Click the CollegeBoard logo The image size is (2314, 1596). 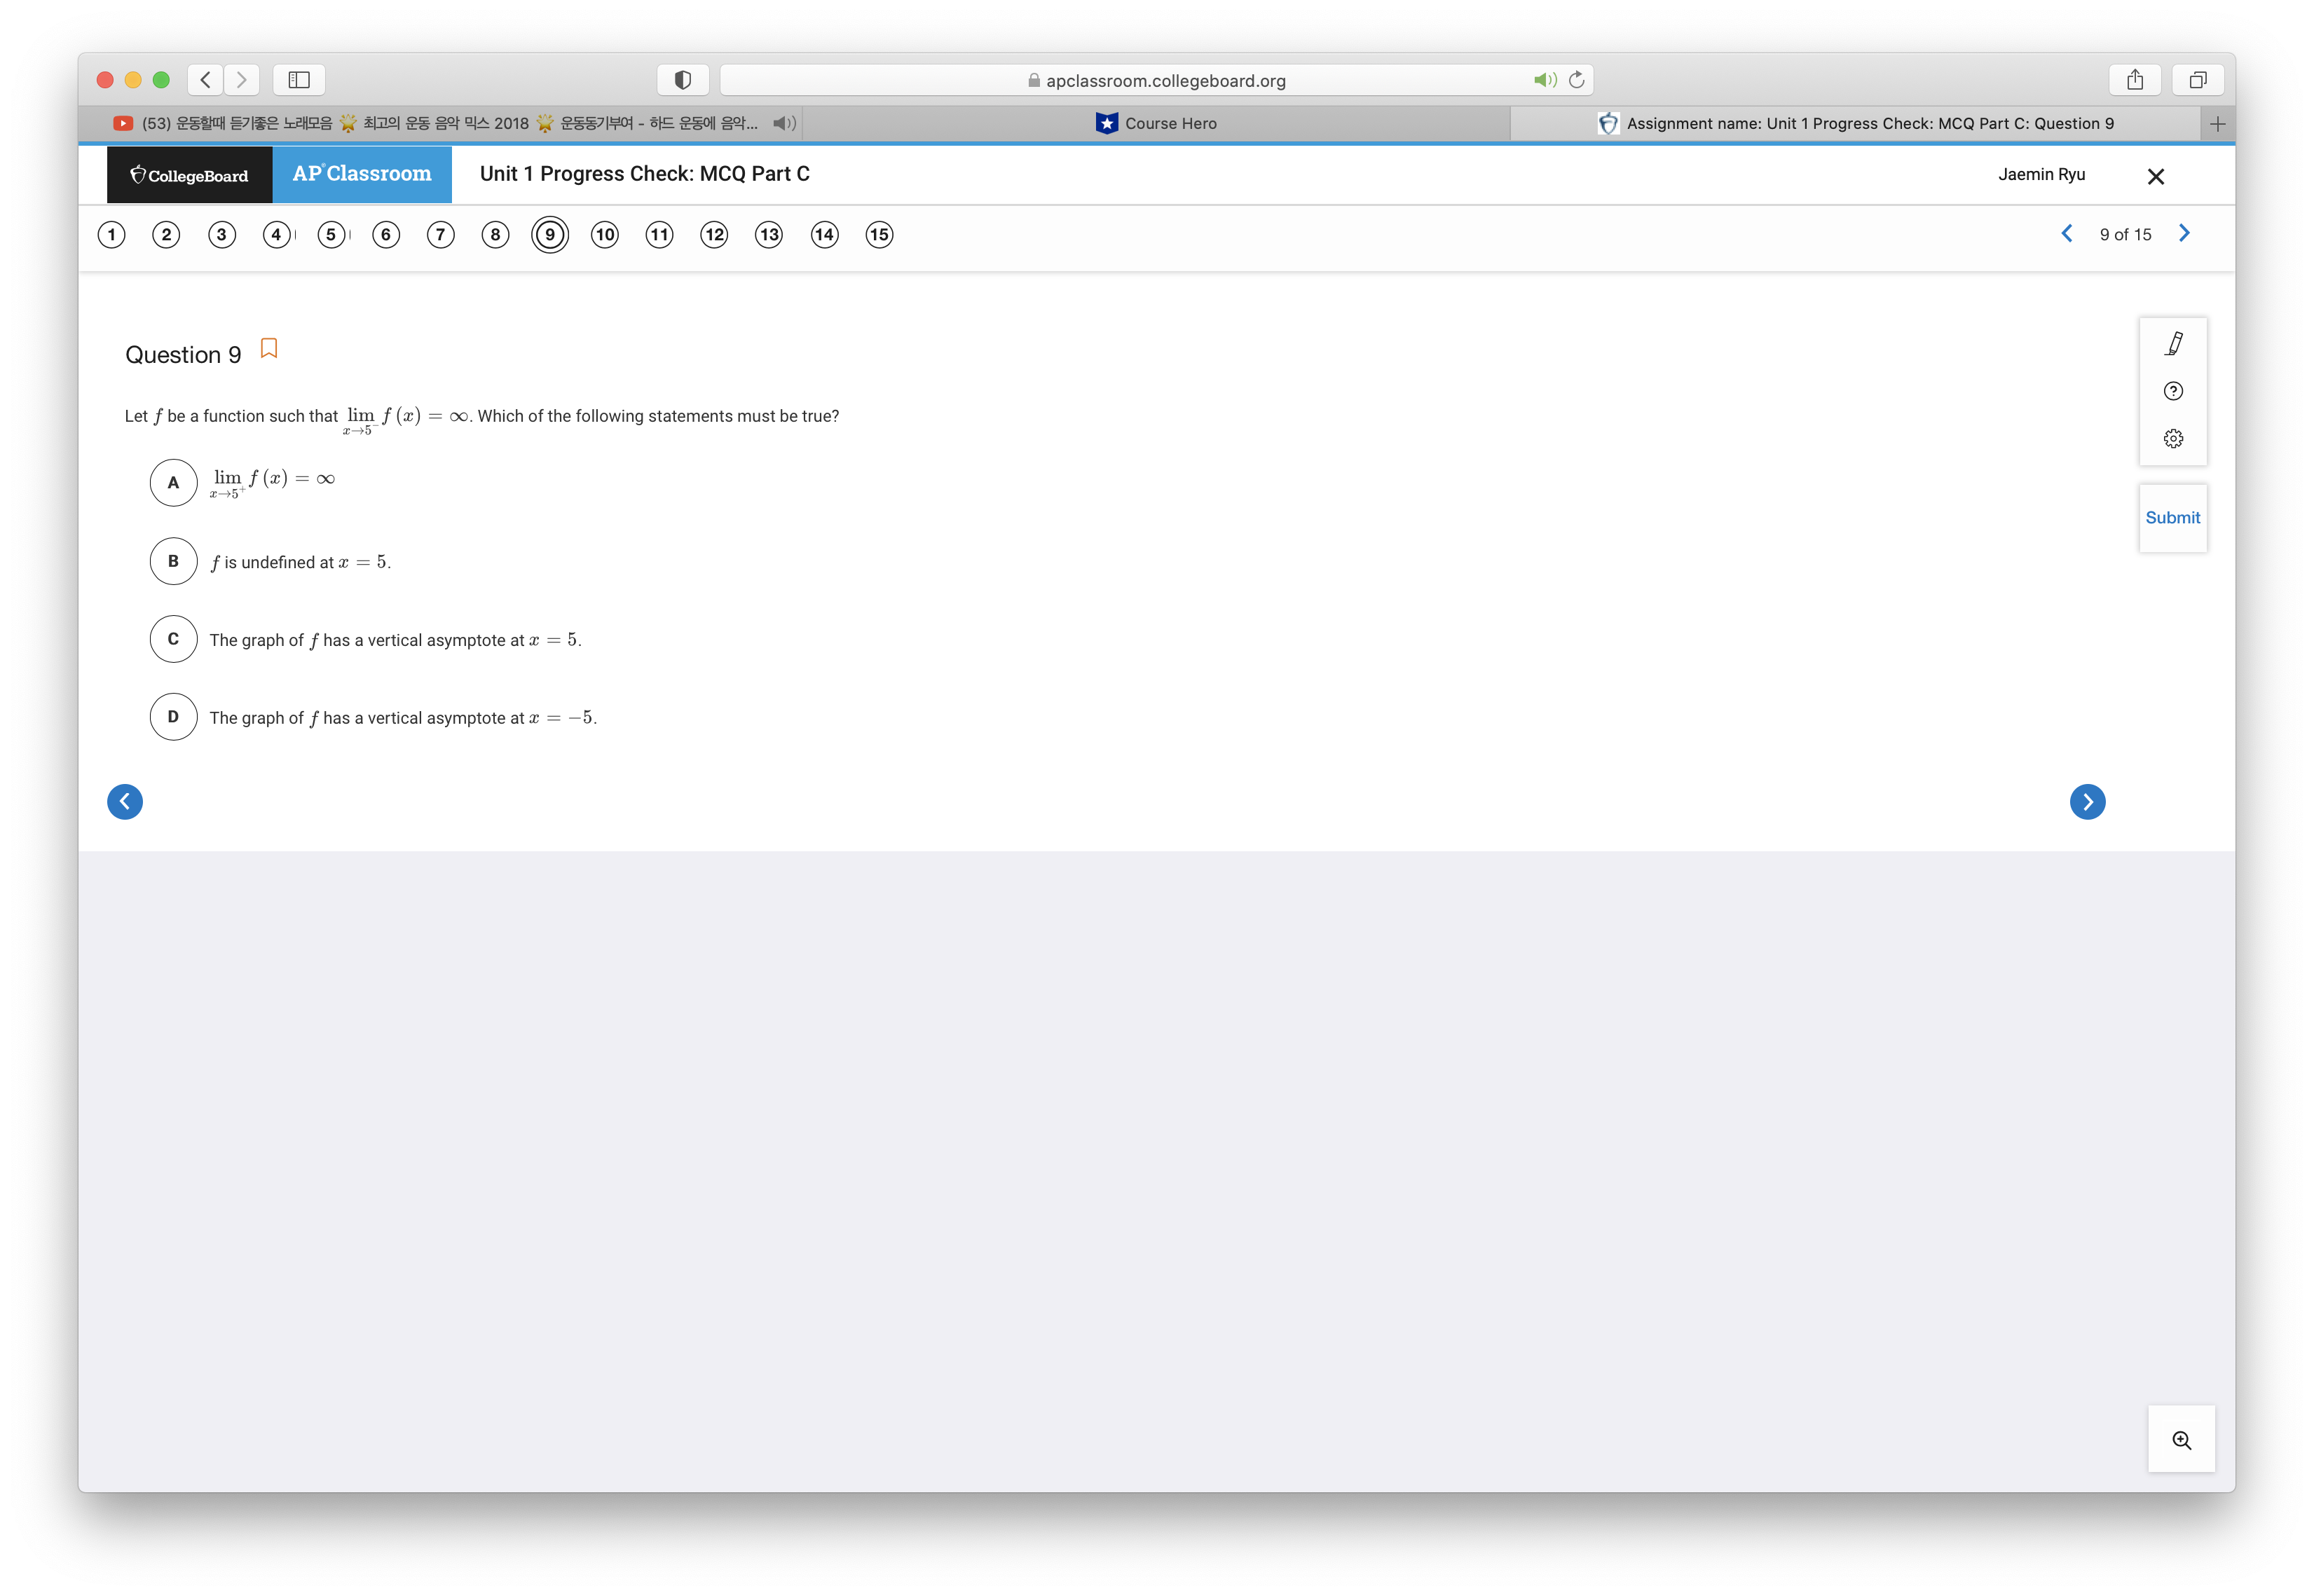click(188, 174)
